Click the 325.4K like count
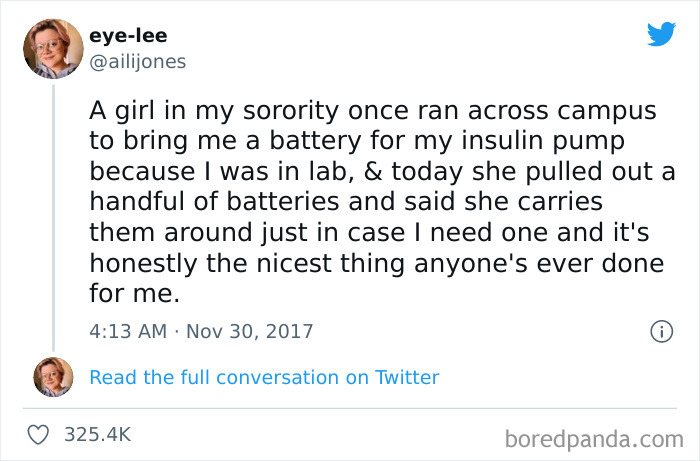Screen dimensions: 700x461 [97, 435]
